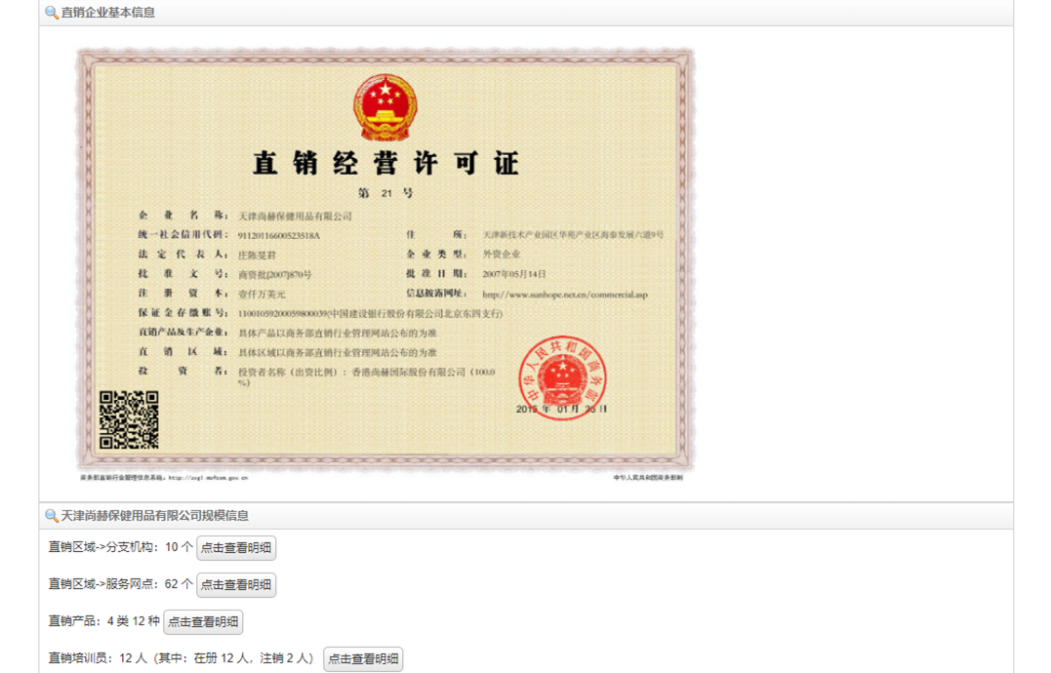Click the text 直销区域->分支机构: 10 个
Image resolution: width=1051 pixels, height=673 pixels.
(120, 547)
